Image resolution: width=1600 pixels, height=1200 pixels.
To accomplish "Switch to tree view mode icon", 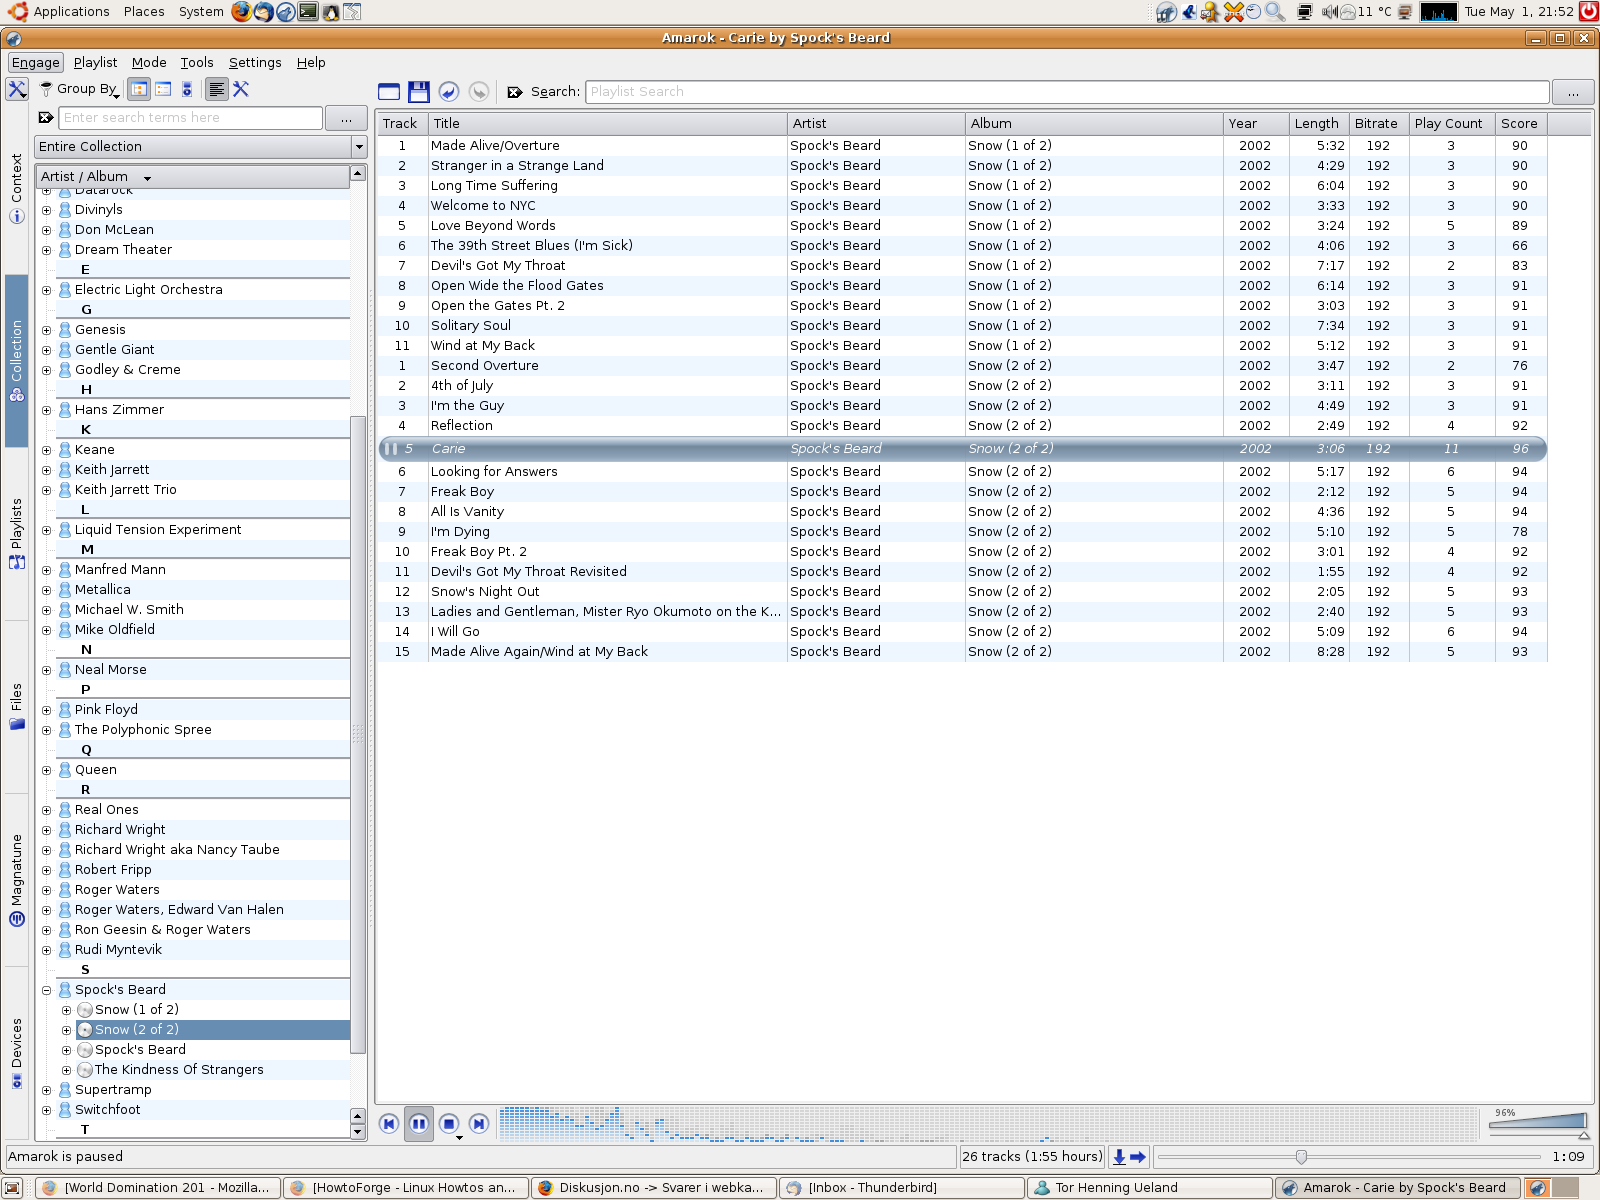I will tap(139, 89).
